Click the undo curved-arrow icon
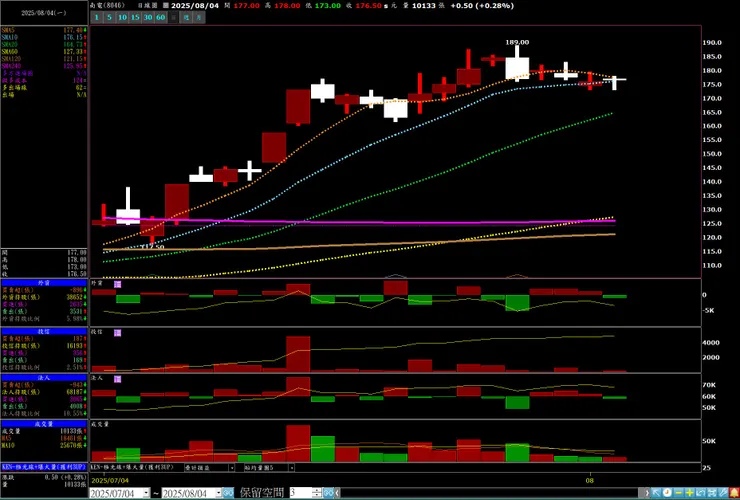This screenshot has width=740, height=500. pyautogui.click(x=700, y=493)
